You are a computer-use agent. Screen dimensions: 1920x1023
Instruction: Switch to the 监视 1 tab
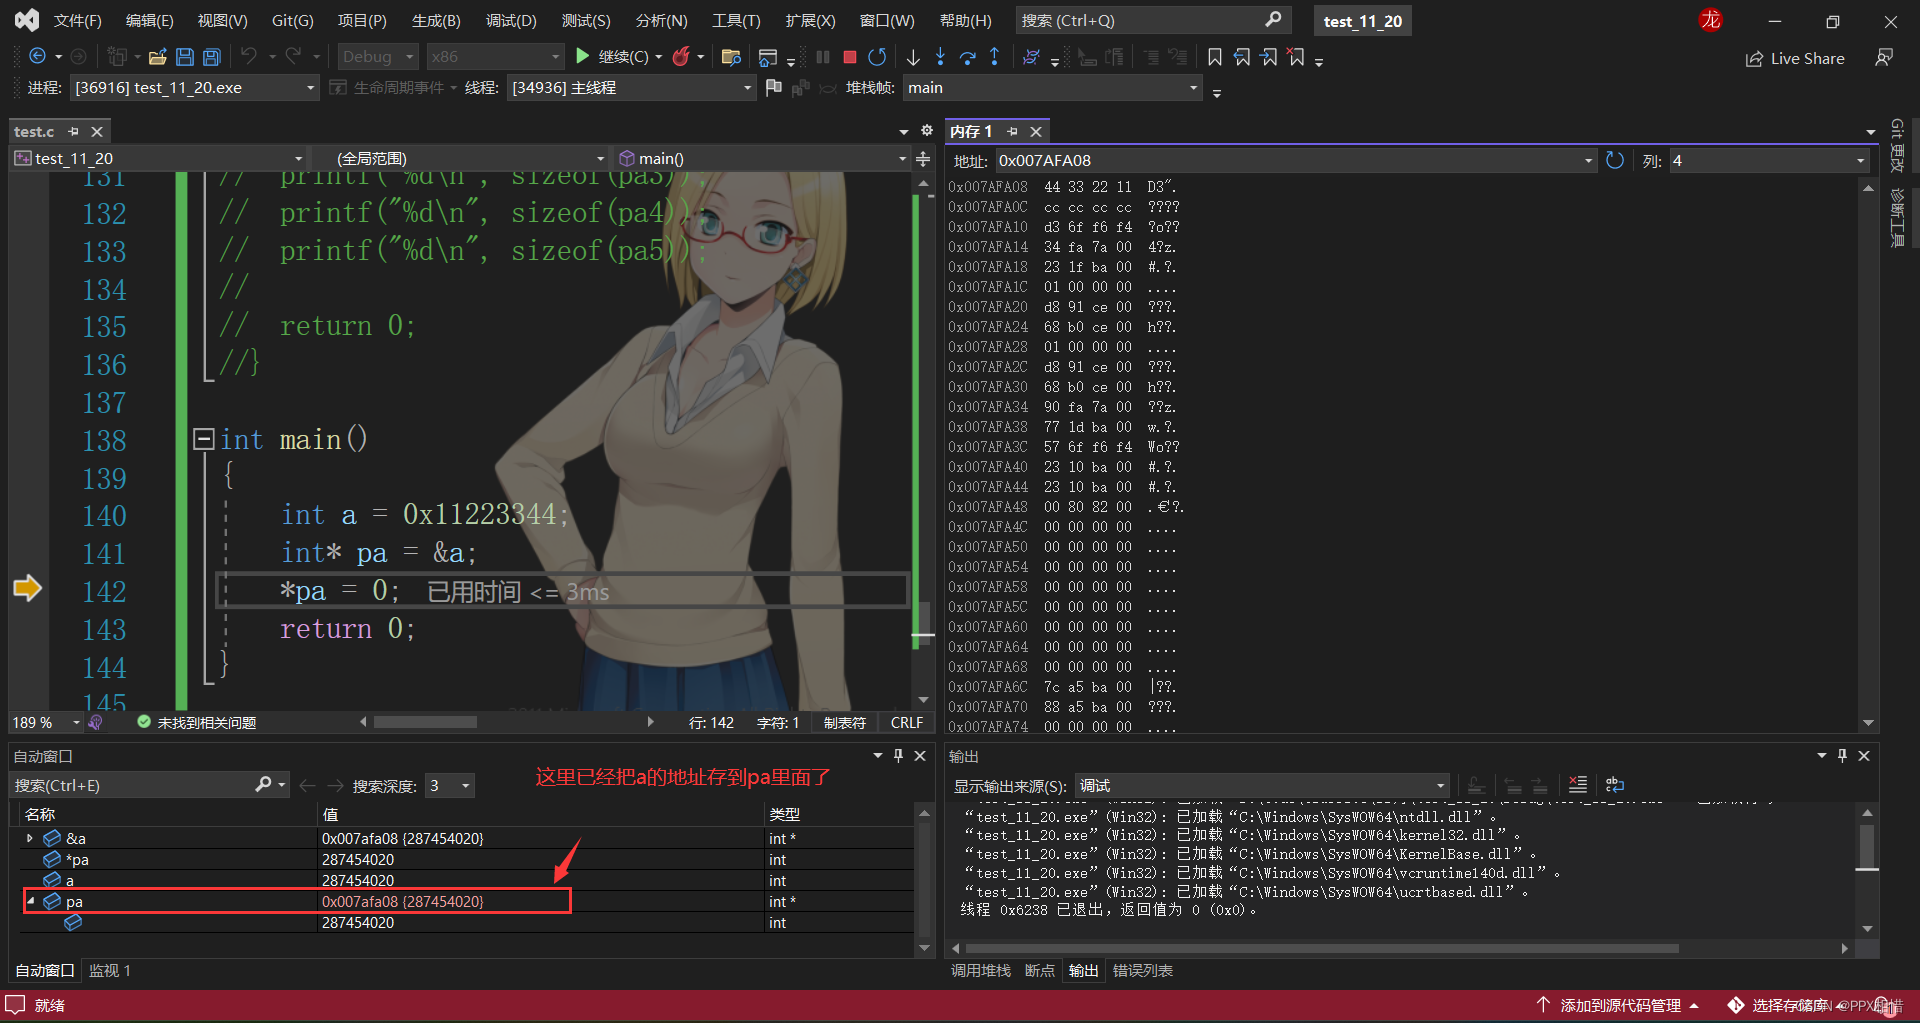click(110, 971)
